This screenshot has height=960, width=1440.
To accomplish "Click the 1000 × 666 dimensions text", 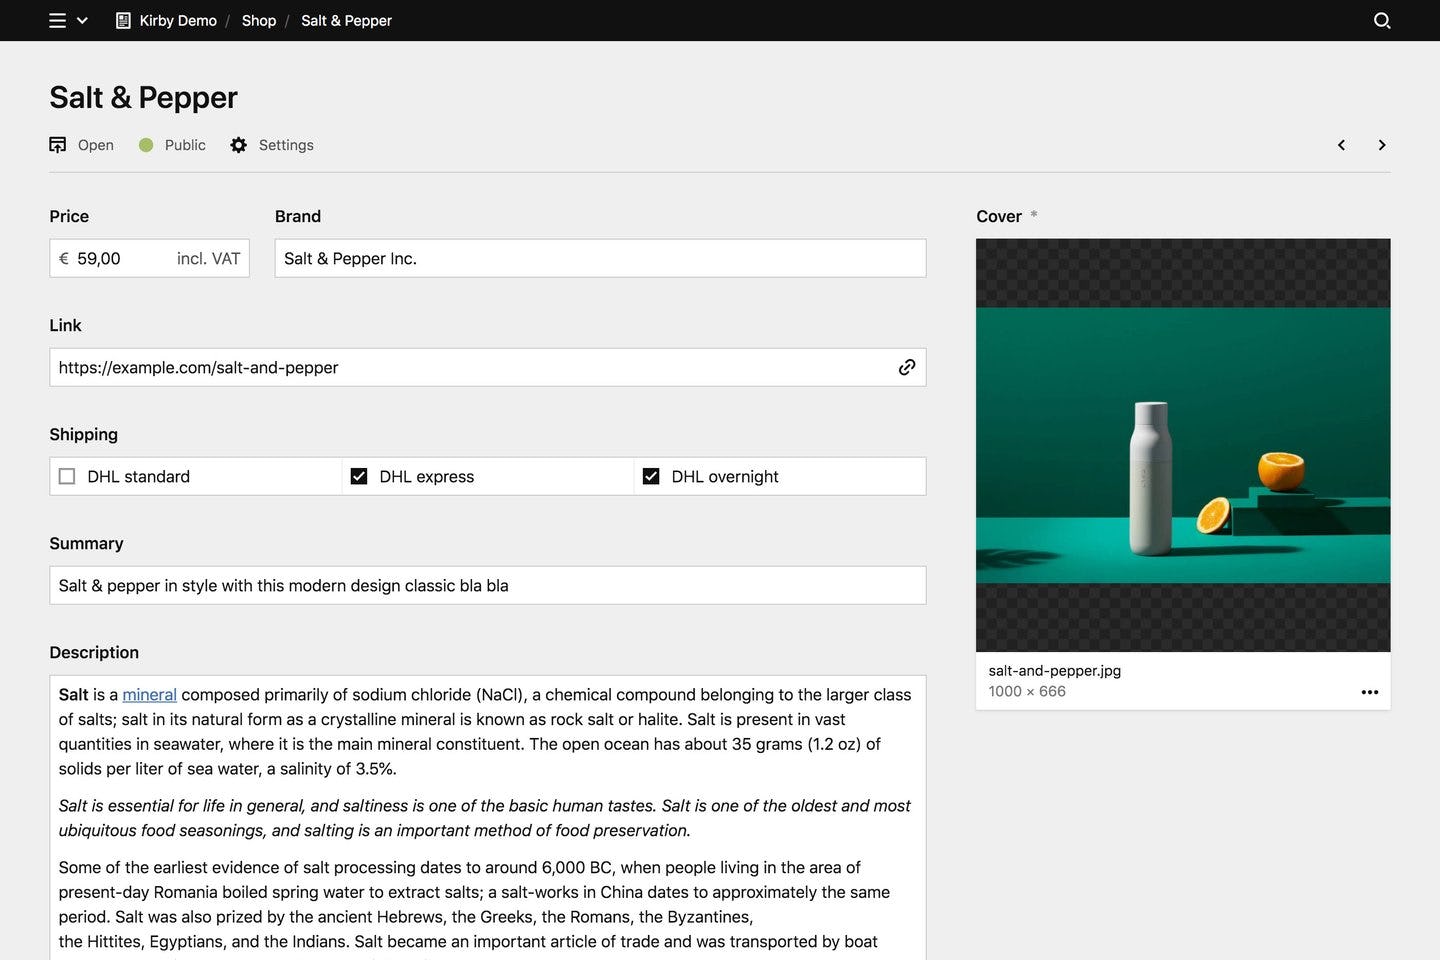I will pyautogui.click(x=1027, y=691).
